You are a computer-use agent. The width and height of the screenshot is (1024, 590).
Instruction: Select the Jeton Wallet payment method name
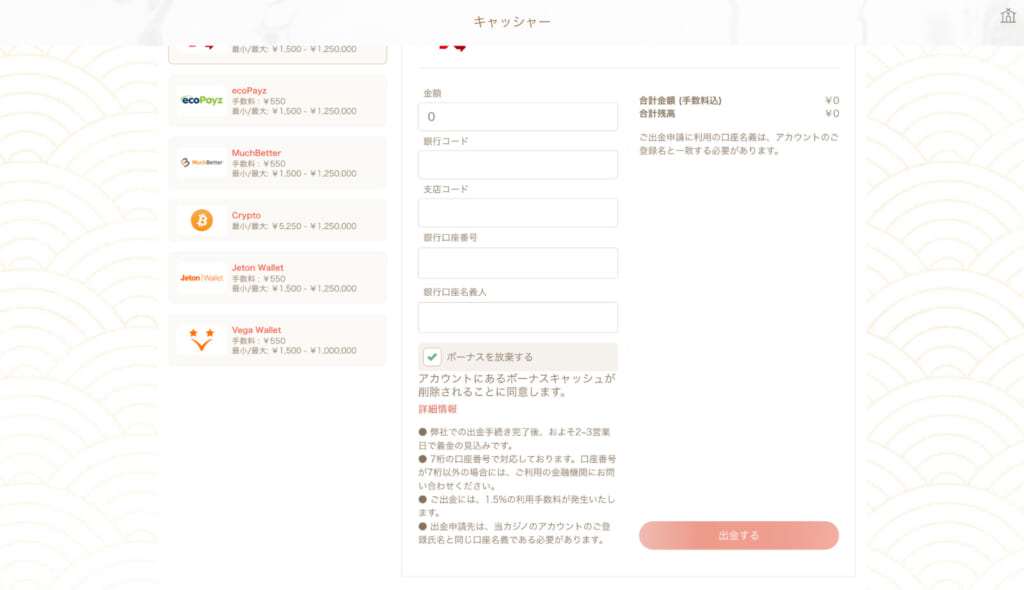tap(257, 267)
